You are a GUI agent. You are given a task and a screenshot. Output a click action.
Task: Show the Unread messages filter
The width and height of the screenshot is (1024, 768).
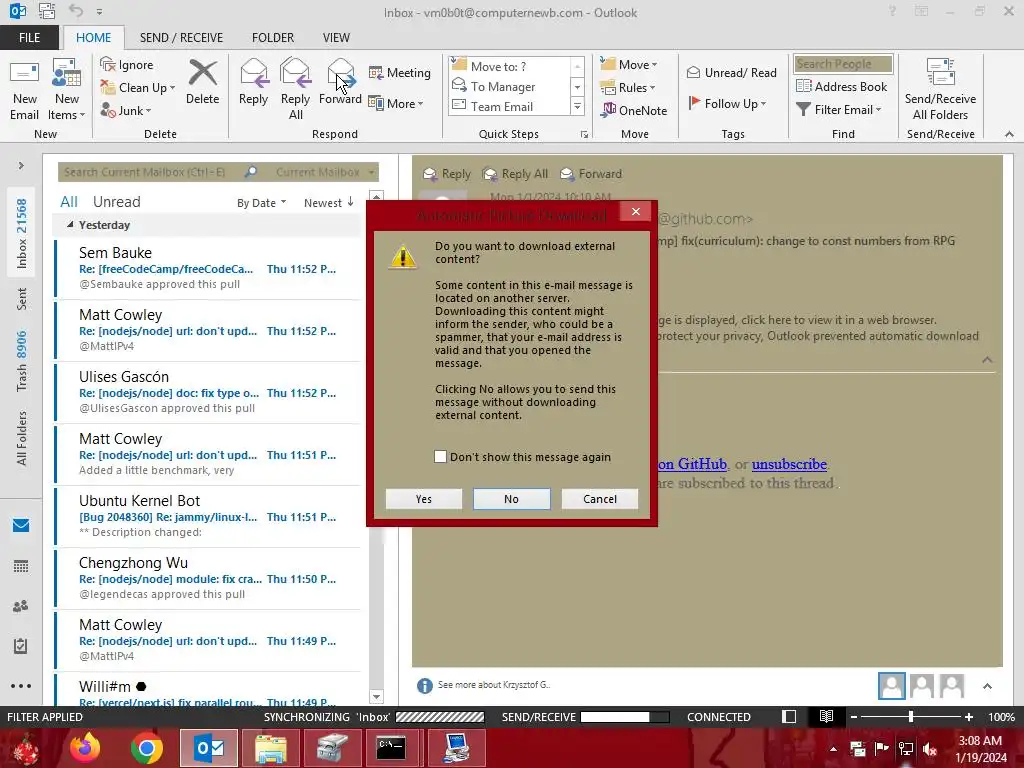pyautogui.click(x=116, y=202)
